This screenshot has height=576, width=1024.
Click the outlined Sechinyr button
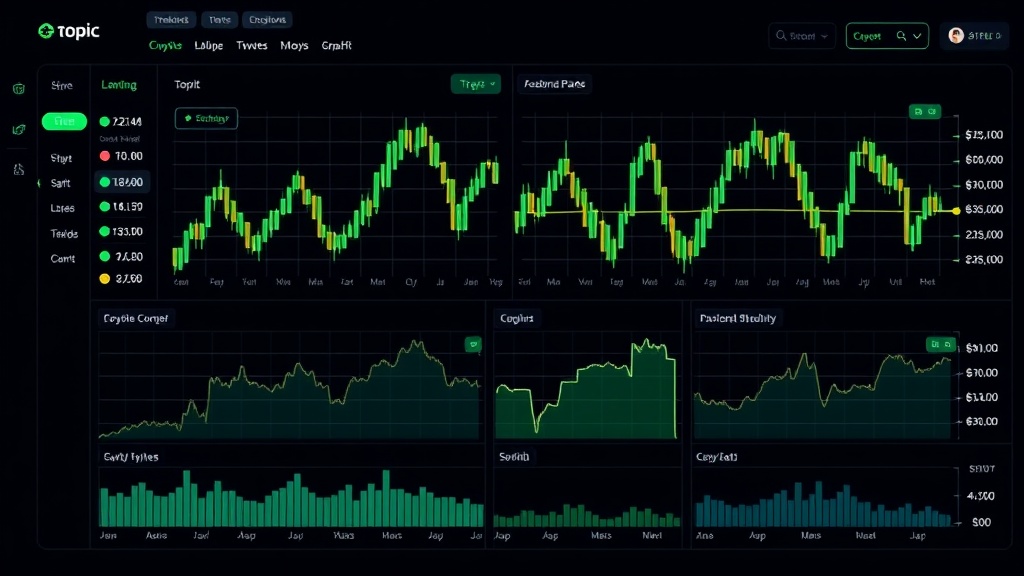206,118
